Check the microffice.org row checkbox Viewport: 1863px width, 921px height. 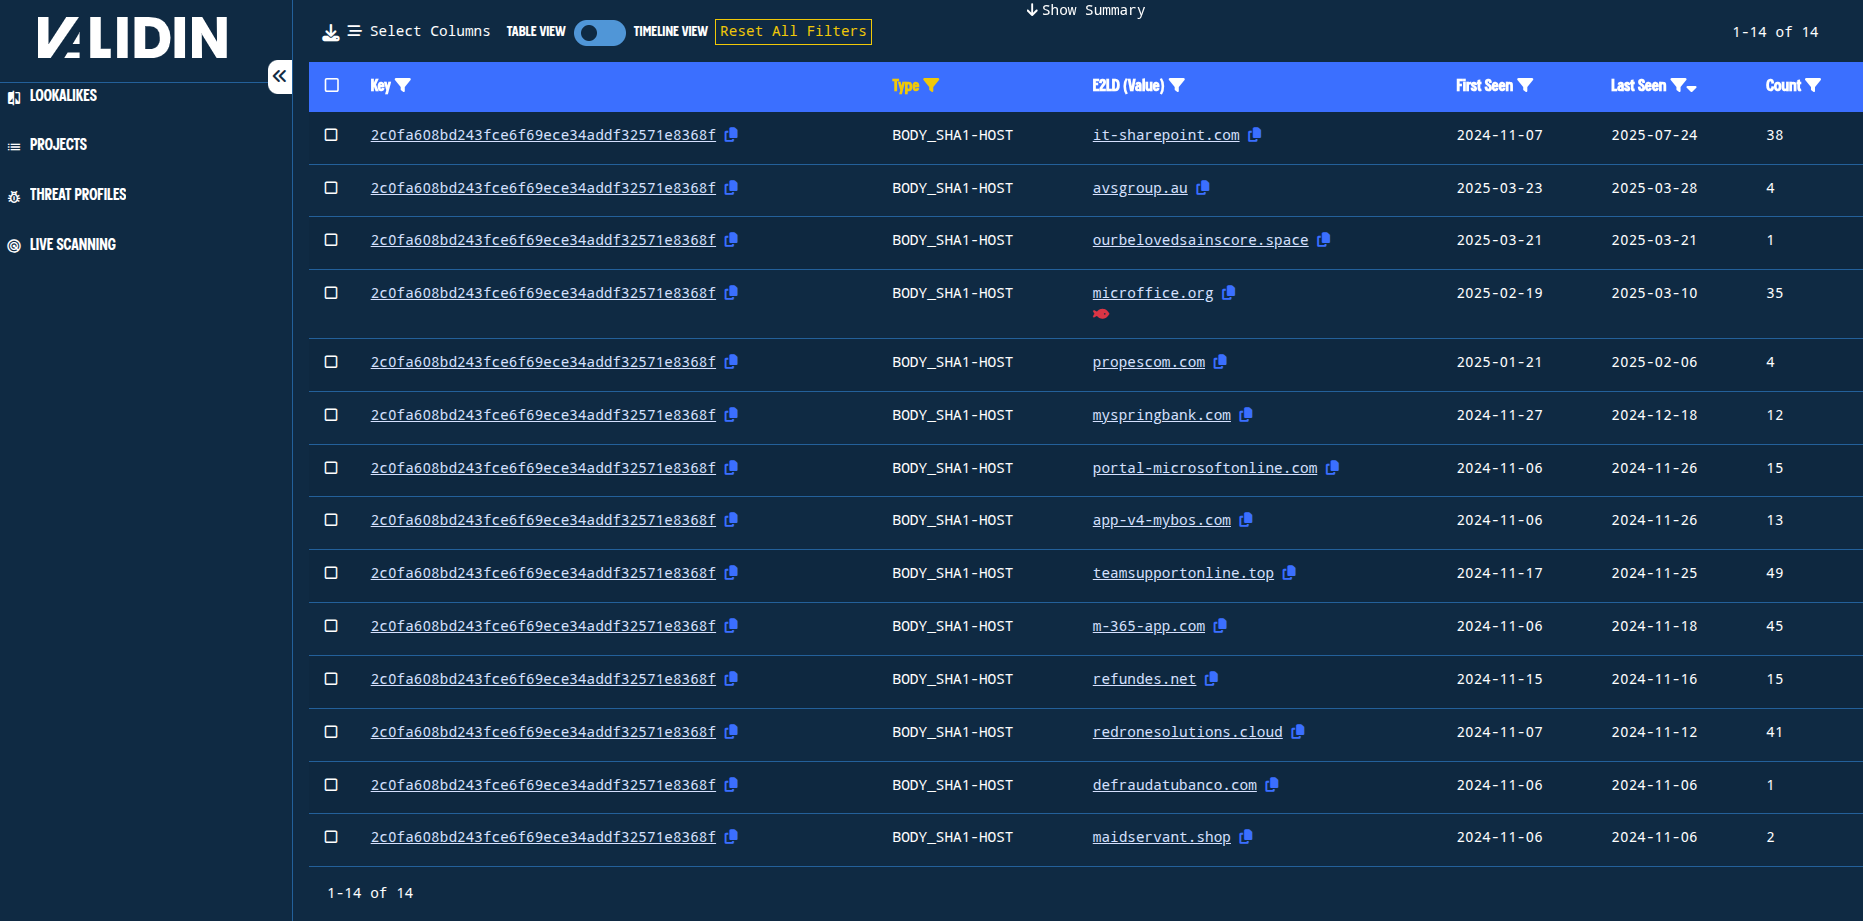click(331, 293)
